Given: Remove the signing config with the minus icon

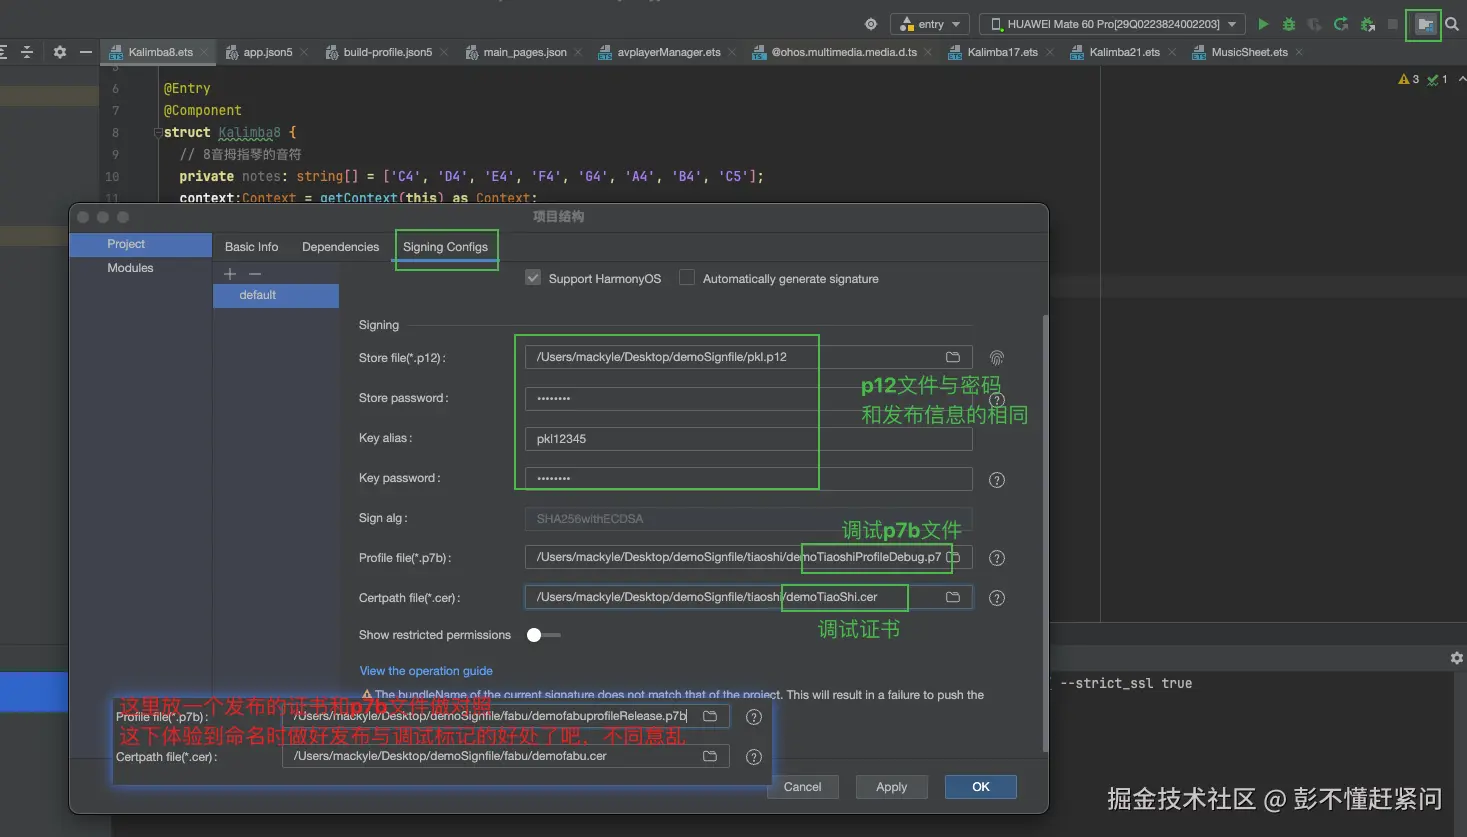Looking at the screenshot, I should [x=255, y=274].
